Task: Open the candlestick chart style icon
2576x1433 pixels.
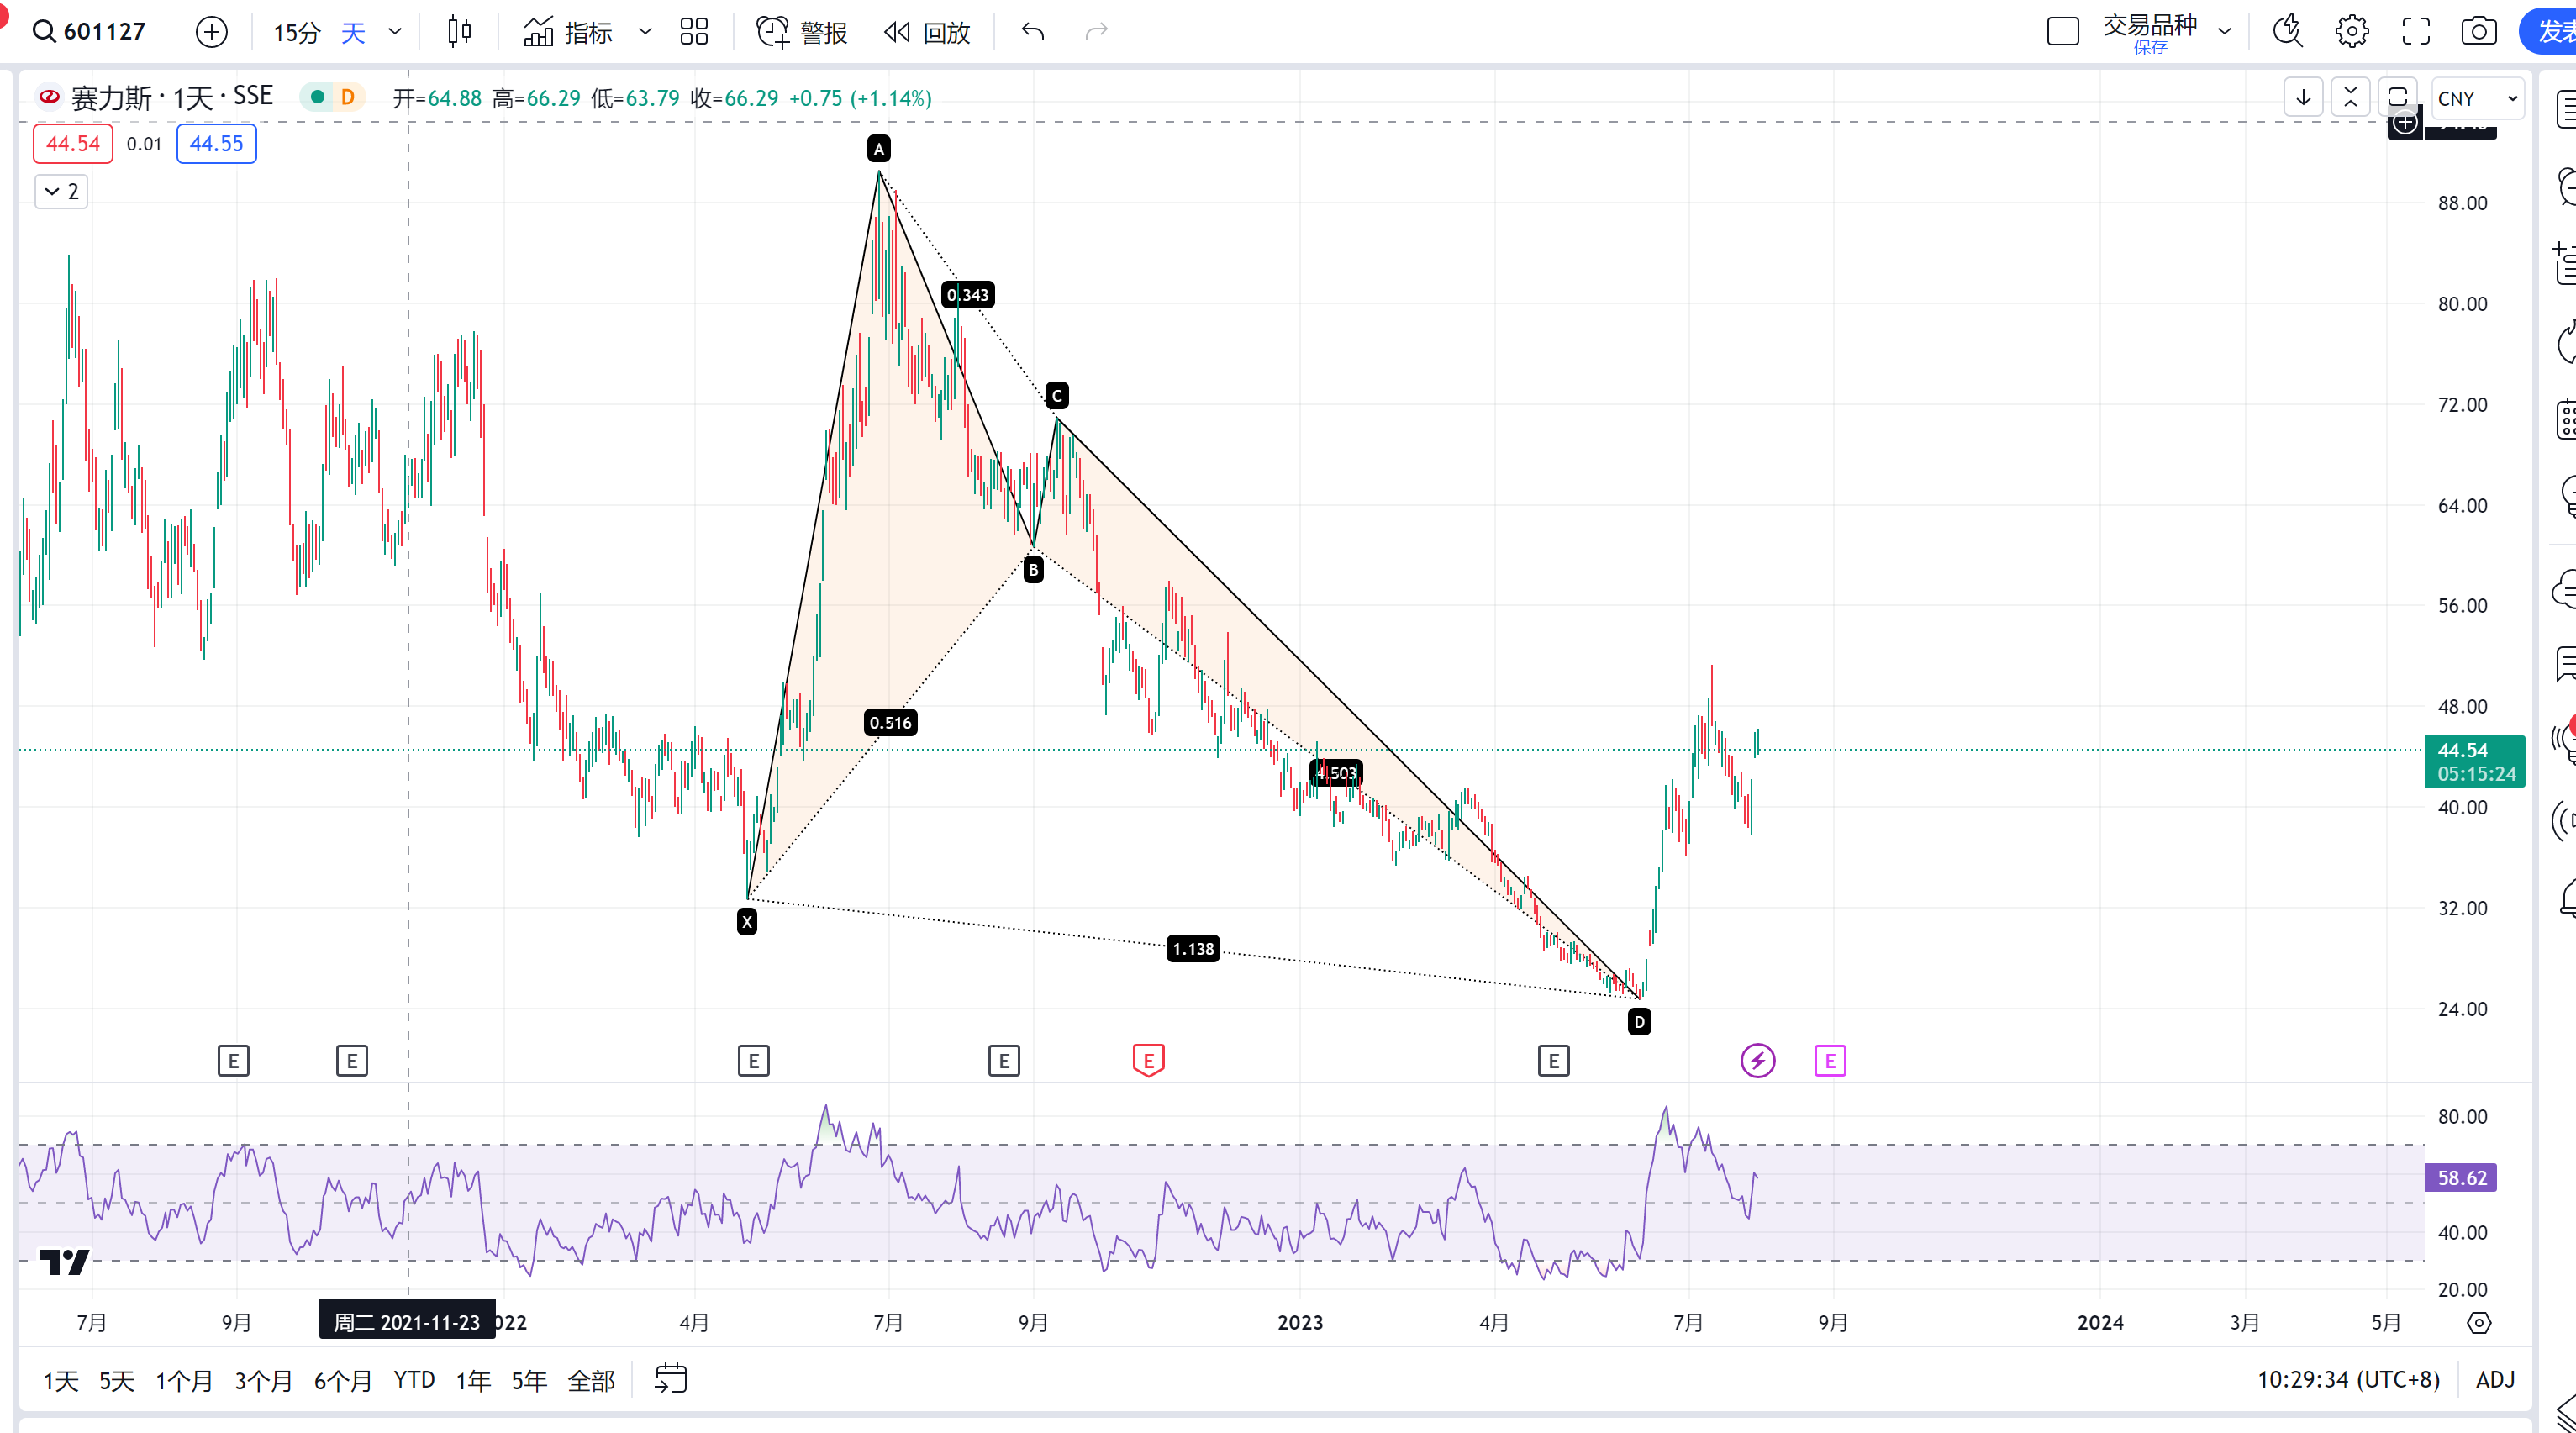Action: click(459, 32)
